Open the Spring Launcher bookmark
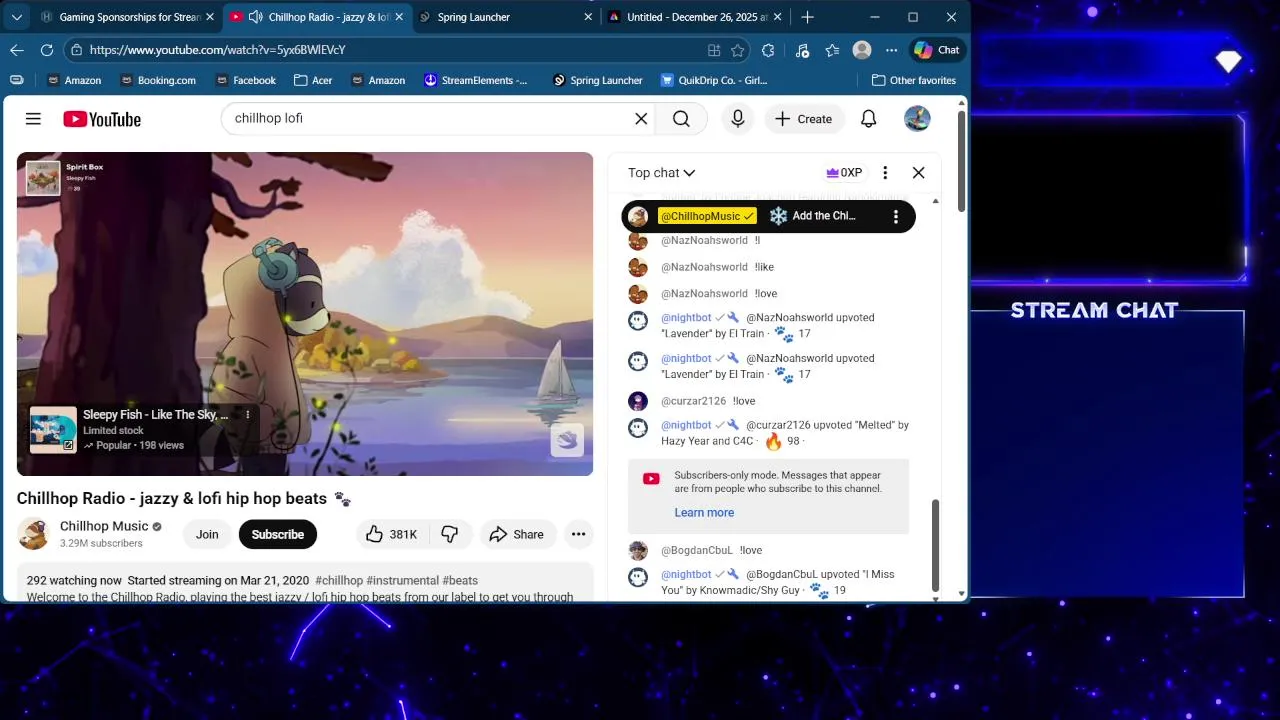This screenshot has height=720, width=1280. (597, 80)
